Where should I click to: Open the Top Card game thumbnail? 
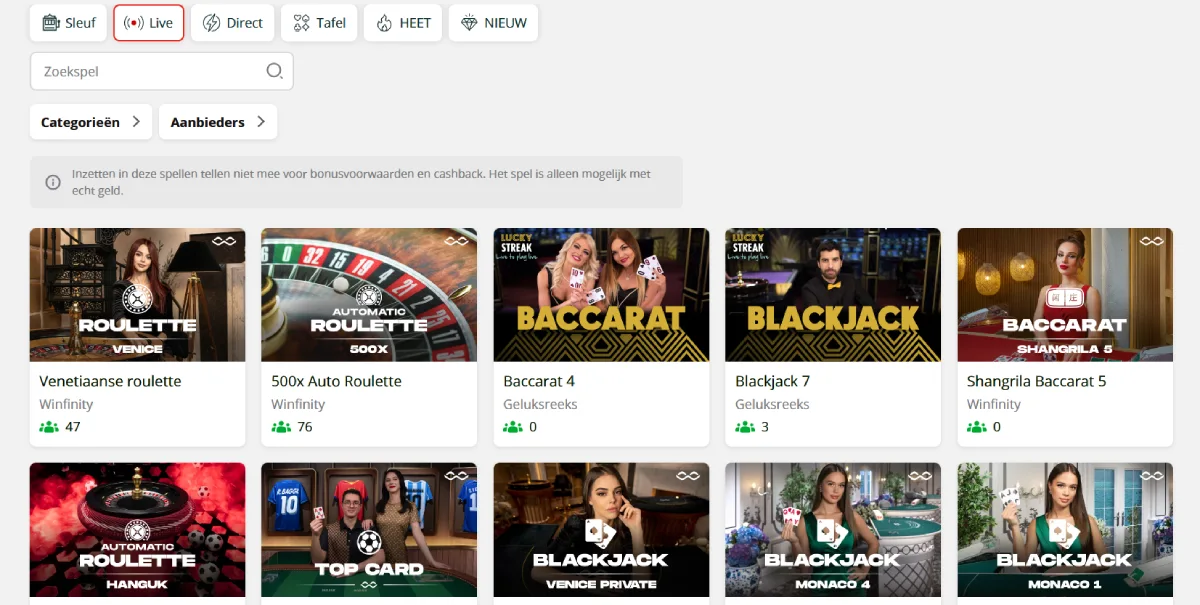pyautogui.click(x=369, y=530)
